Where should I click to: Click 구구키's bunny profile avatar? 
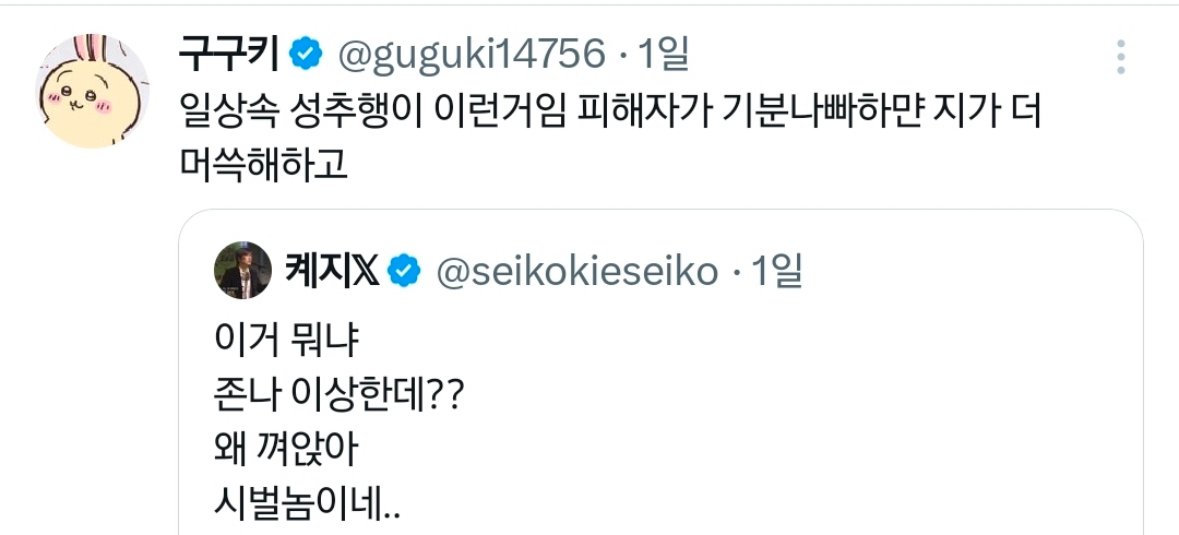92,90
